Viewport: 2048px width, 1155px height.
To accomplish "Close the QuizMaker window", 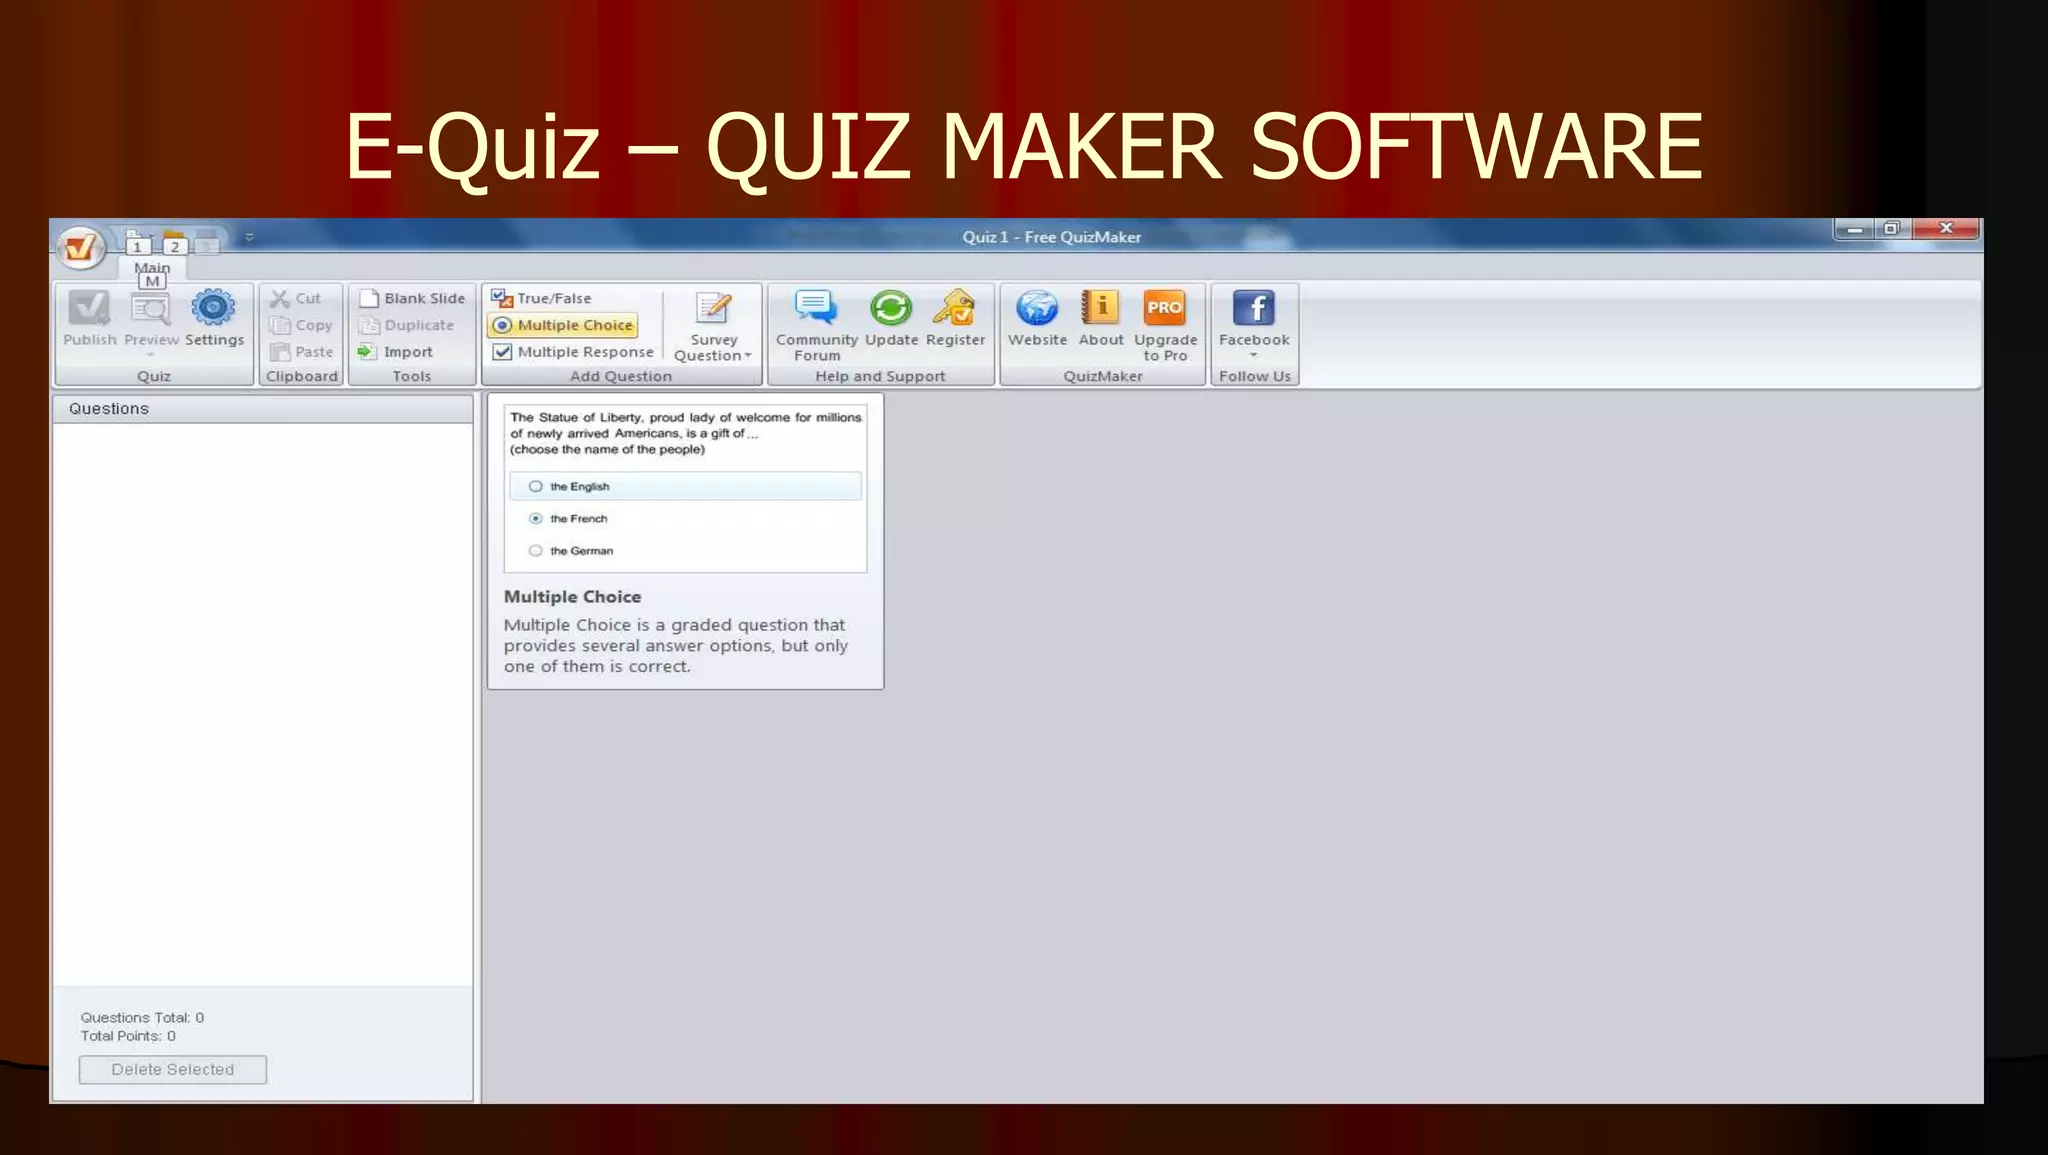I will tap(1945, 230).
